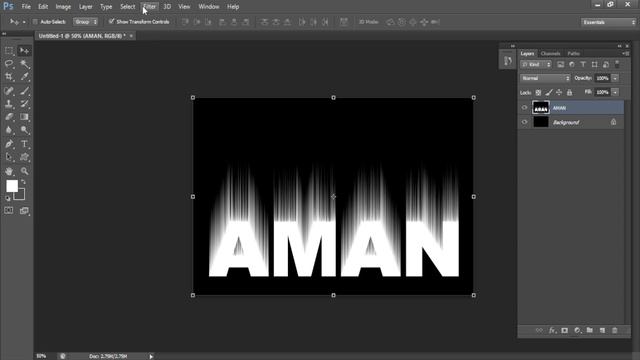Switch to the Paths tab
Screen dimensions: 640x360
pyautogui.click(x=573, y=53)
